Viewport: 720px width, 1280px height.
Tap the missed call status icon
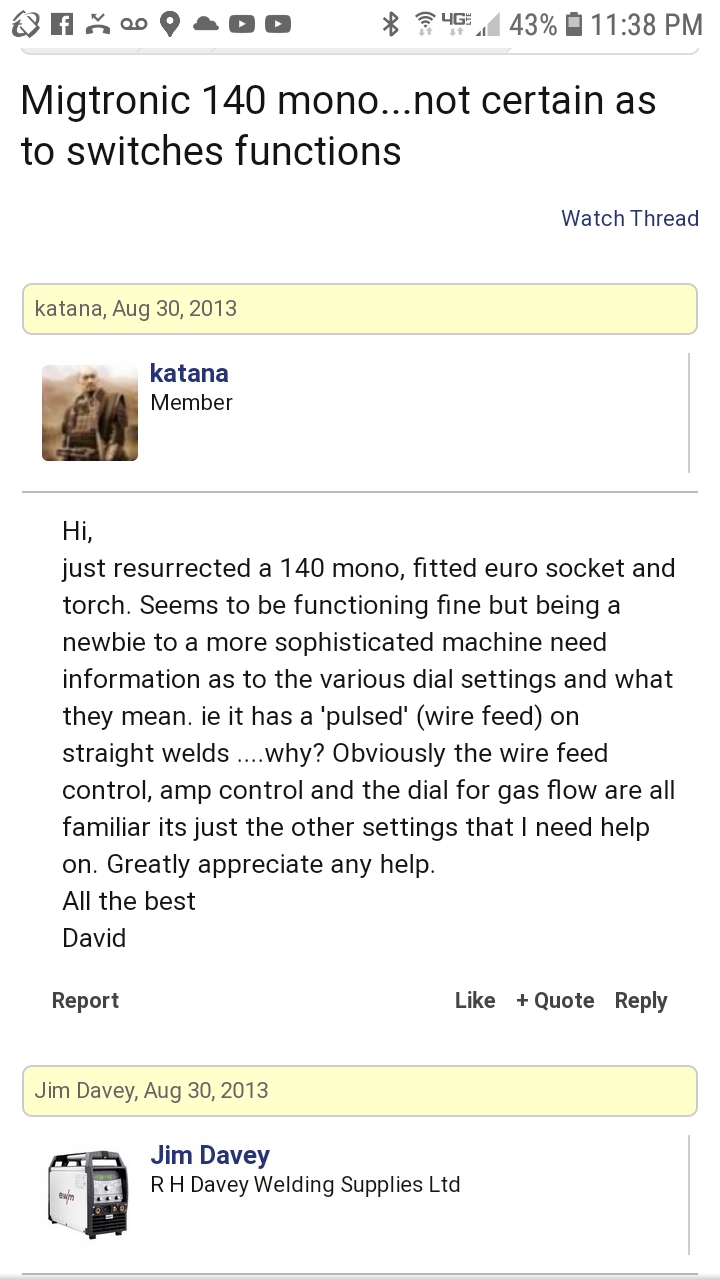point(98,23)
